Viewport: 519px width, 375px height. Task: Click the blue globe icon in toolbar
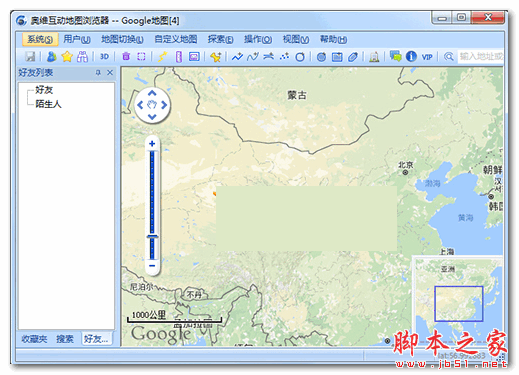point(321,57)
